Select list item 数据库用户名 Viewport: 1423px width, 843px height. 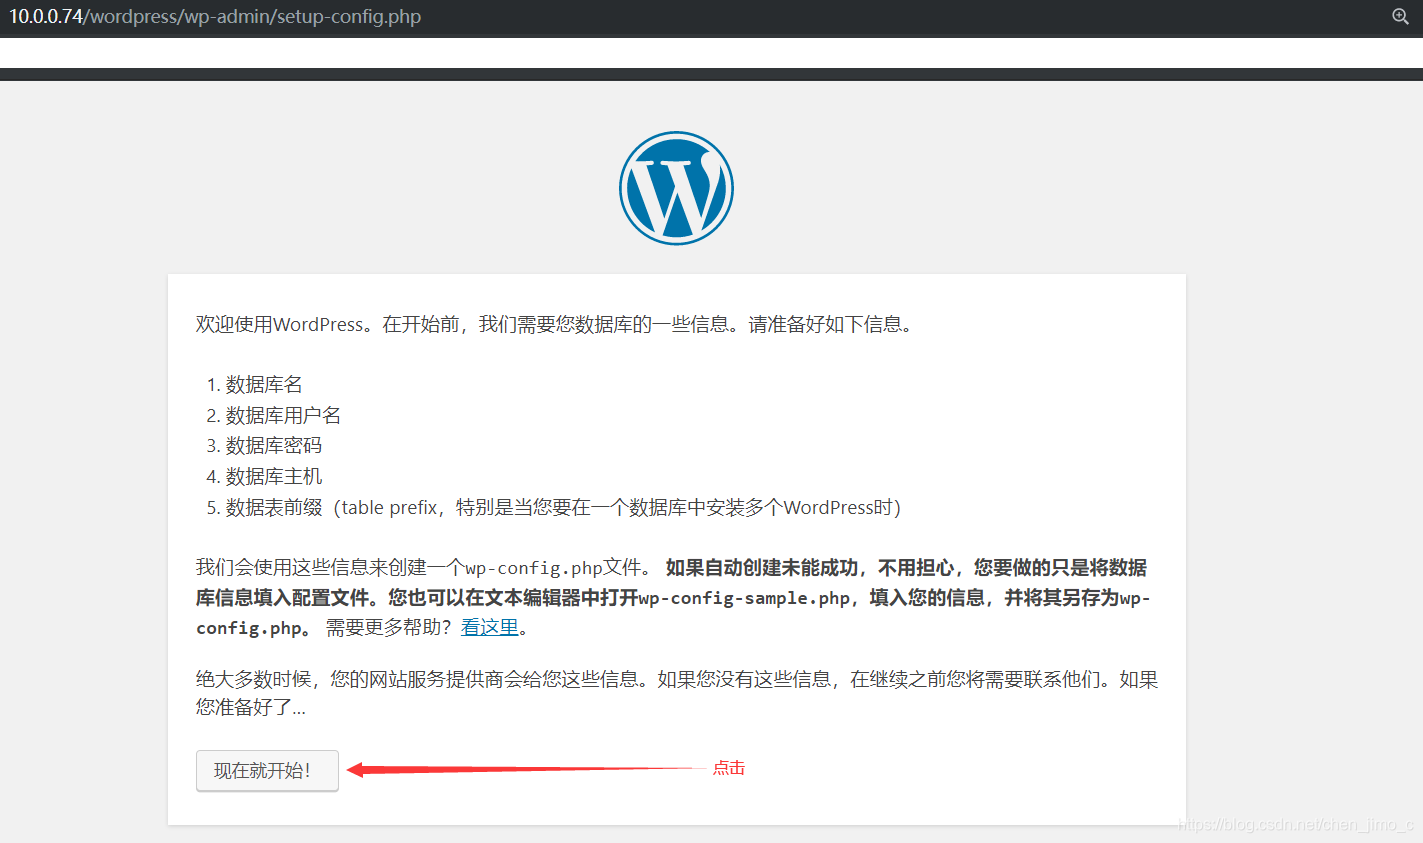283,415
